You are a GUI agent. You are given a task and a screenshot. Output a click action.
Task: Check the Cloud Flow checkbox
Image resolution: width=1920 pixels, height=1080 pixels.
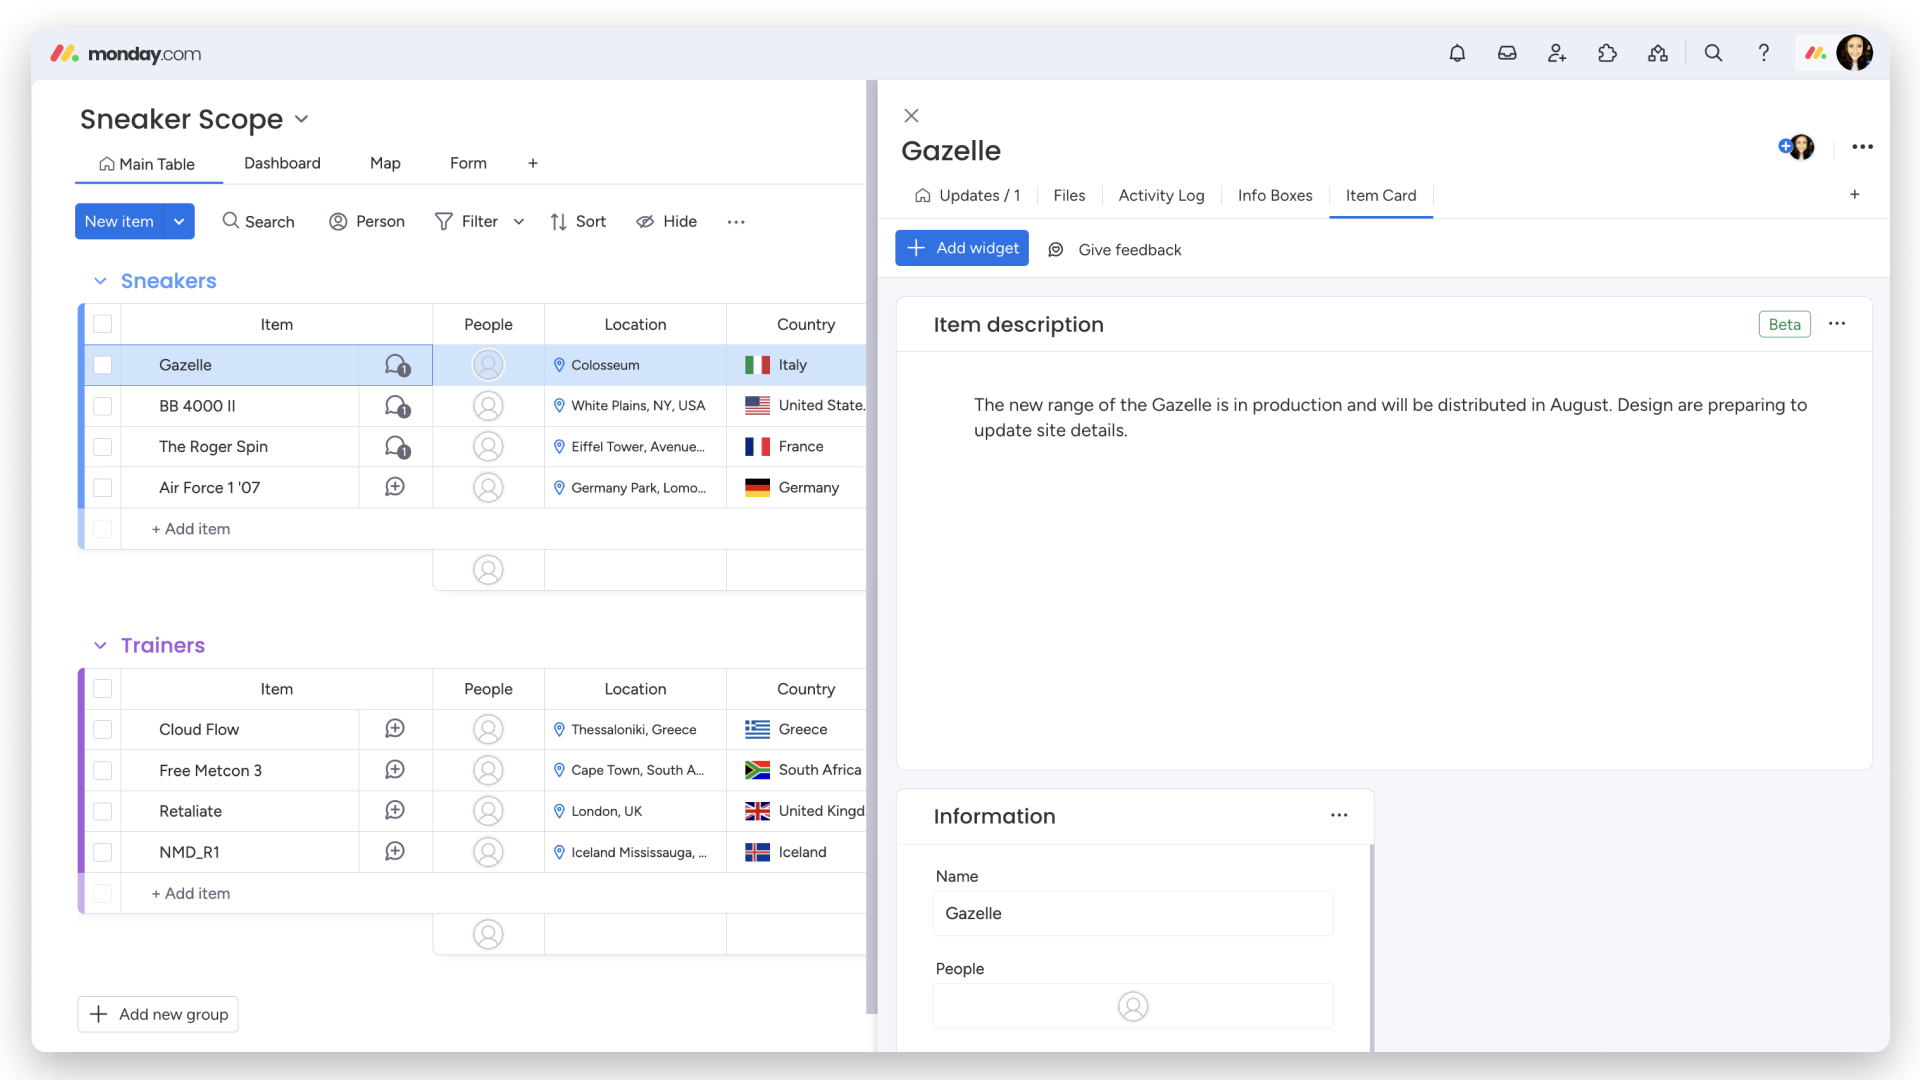pyautogui.click(x=102, y=730)
